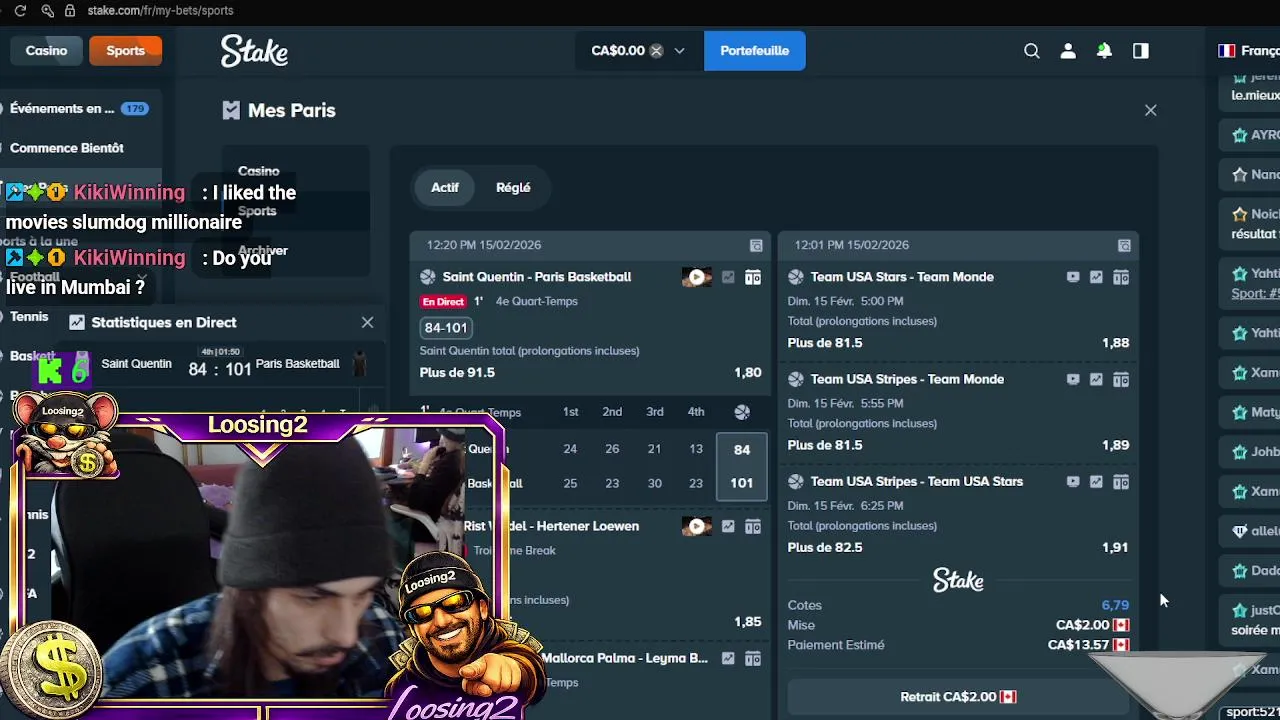The width and height of the screenshot is (1280, 720).
Task: Click the 6,79 total odds value
Action: click(1115, 605)
